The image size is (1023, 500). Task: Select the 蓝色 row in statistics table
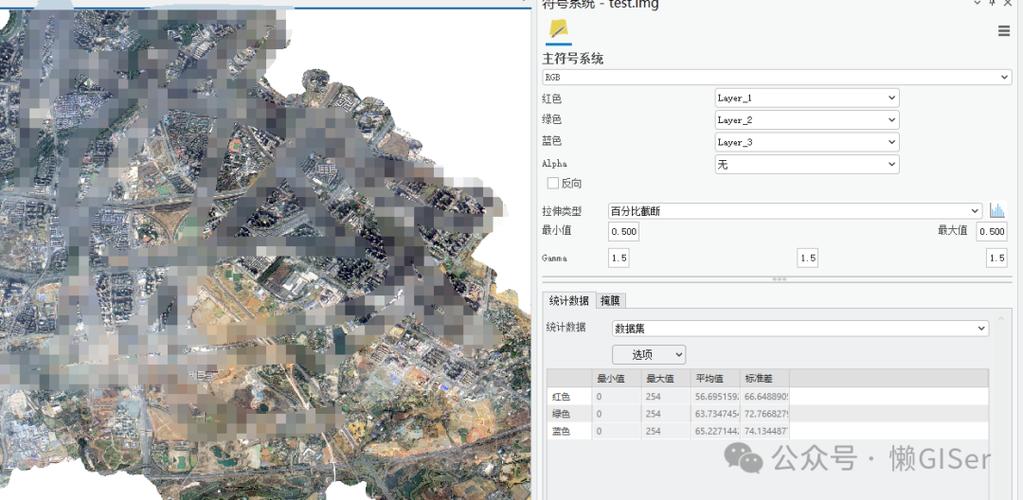(x=768, y=431)
